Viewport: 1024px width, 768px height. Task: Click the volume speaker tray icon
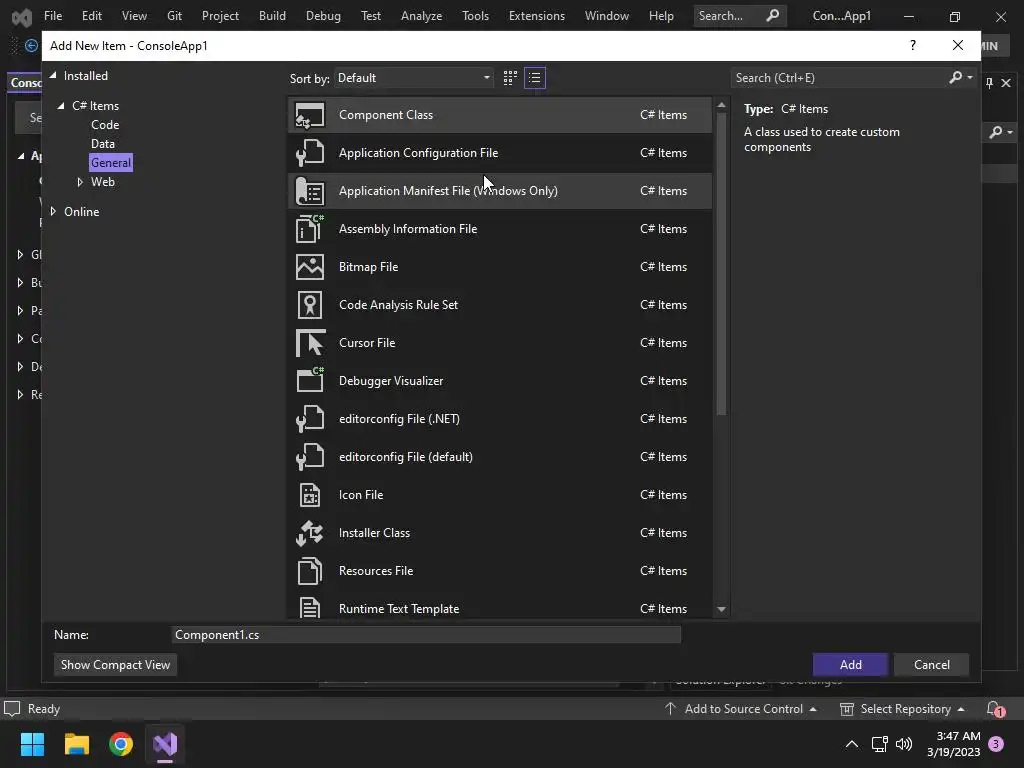[904, 744]
